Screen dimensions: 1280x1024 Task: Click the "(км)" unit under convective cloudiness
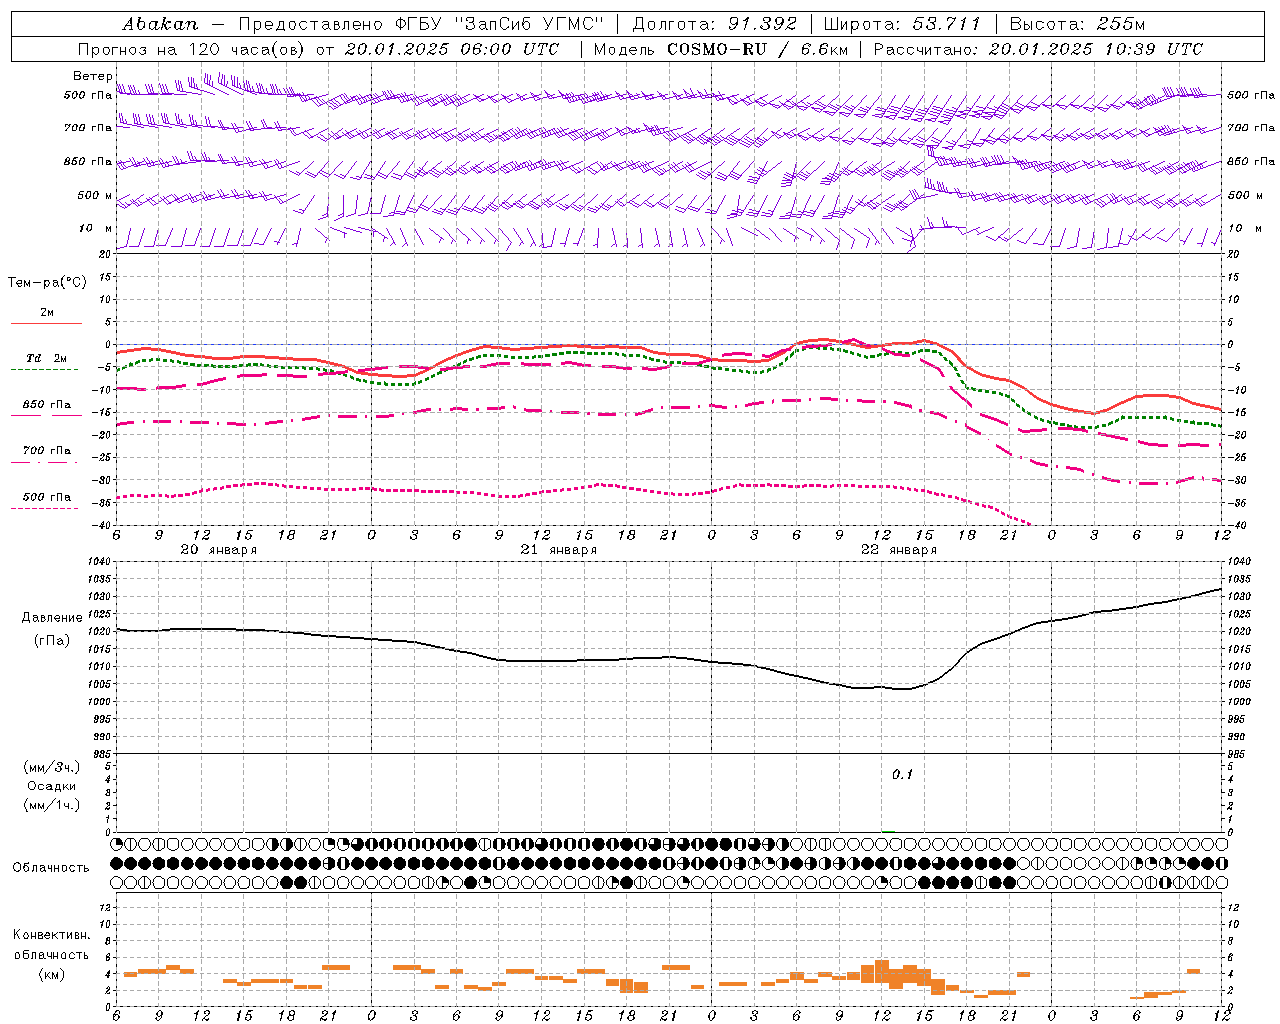pyautogui.click(x=51, y=975)
